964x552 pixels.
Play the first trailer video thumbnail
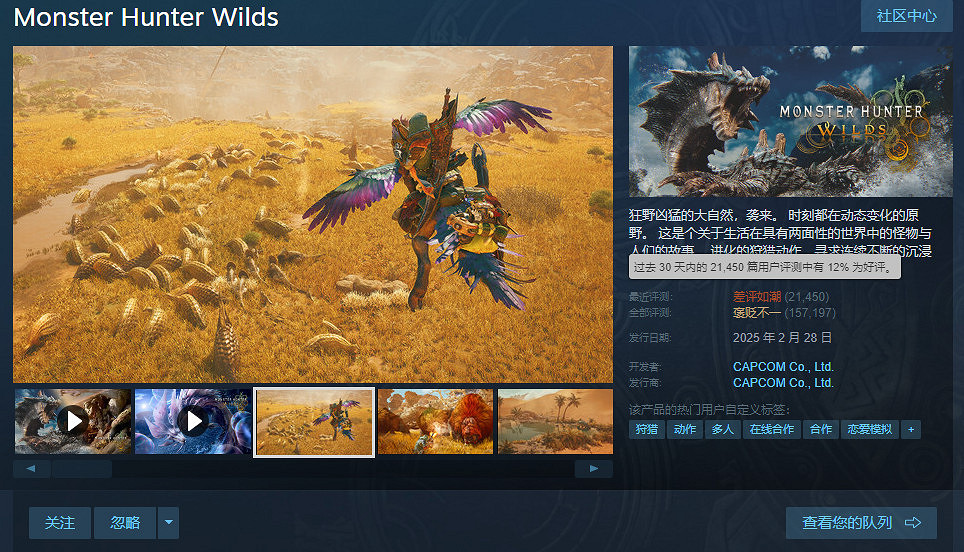click(x=73, y=421)
